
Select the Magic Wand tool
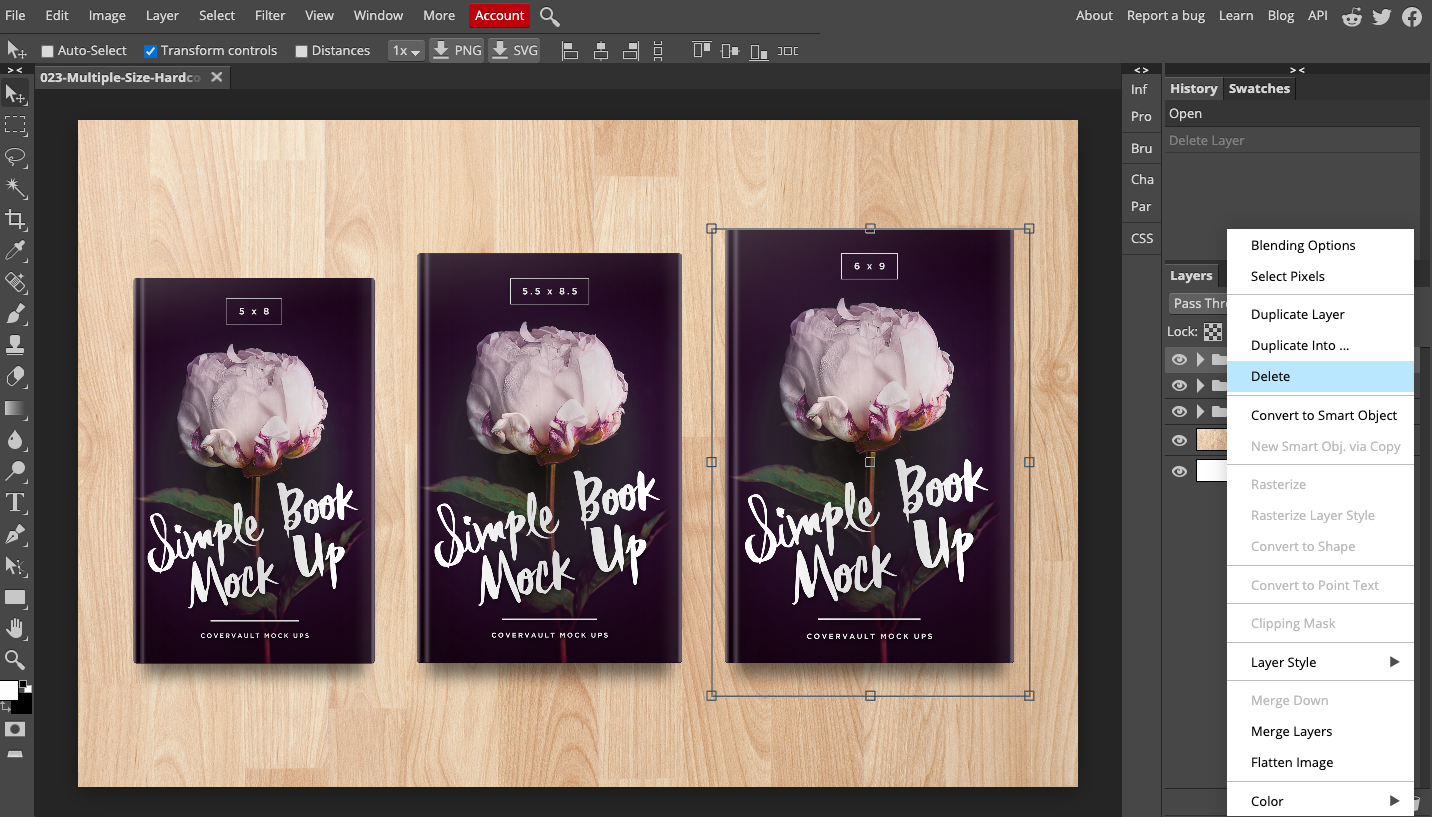tap(15, 188)
